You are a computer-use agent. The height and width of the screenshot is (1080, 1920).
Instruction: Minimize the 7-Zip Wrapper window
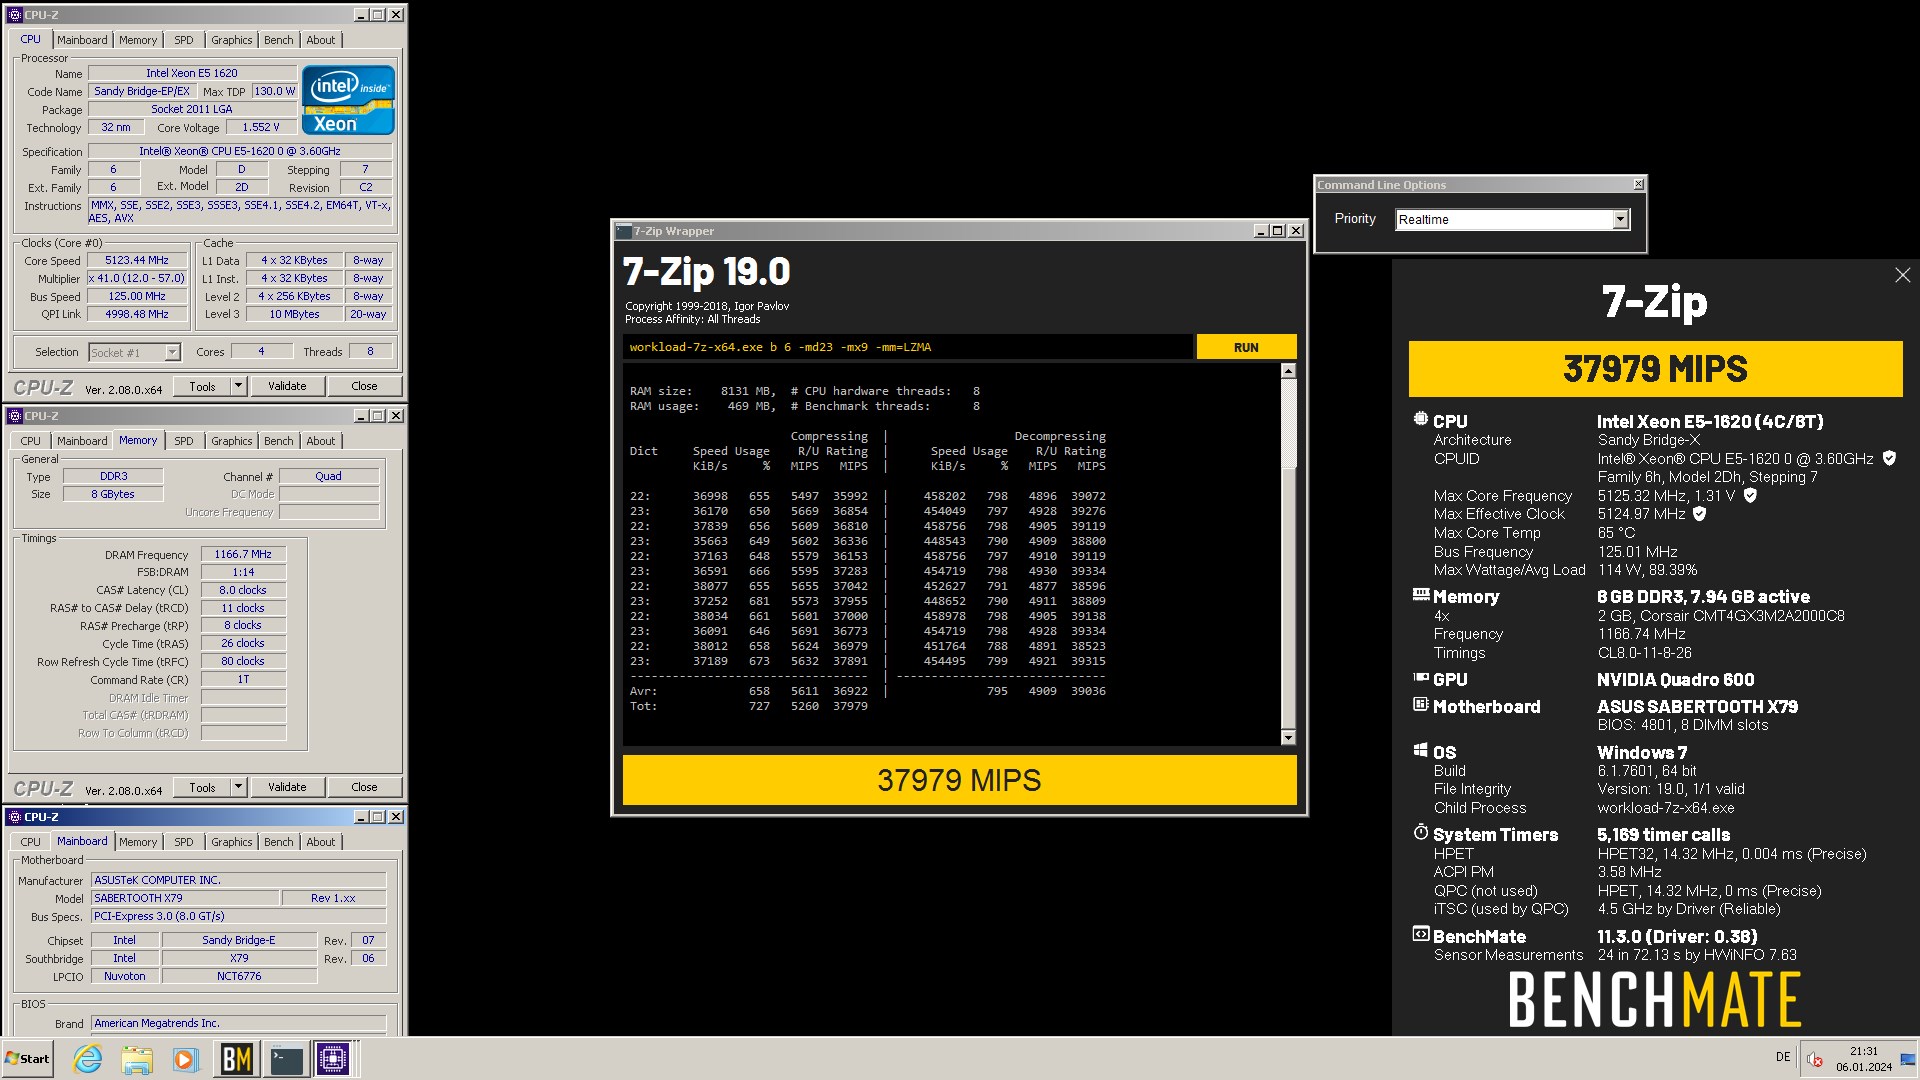pos(1261,231)
